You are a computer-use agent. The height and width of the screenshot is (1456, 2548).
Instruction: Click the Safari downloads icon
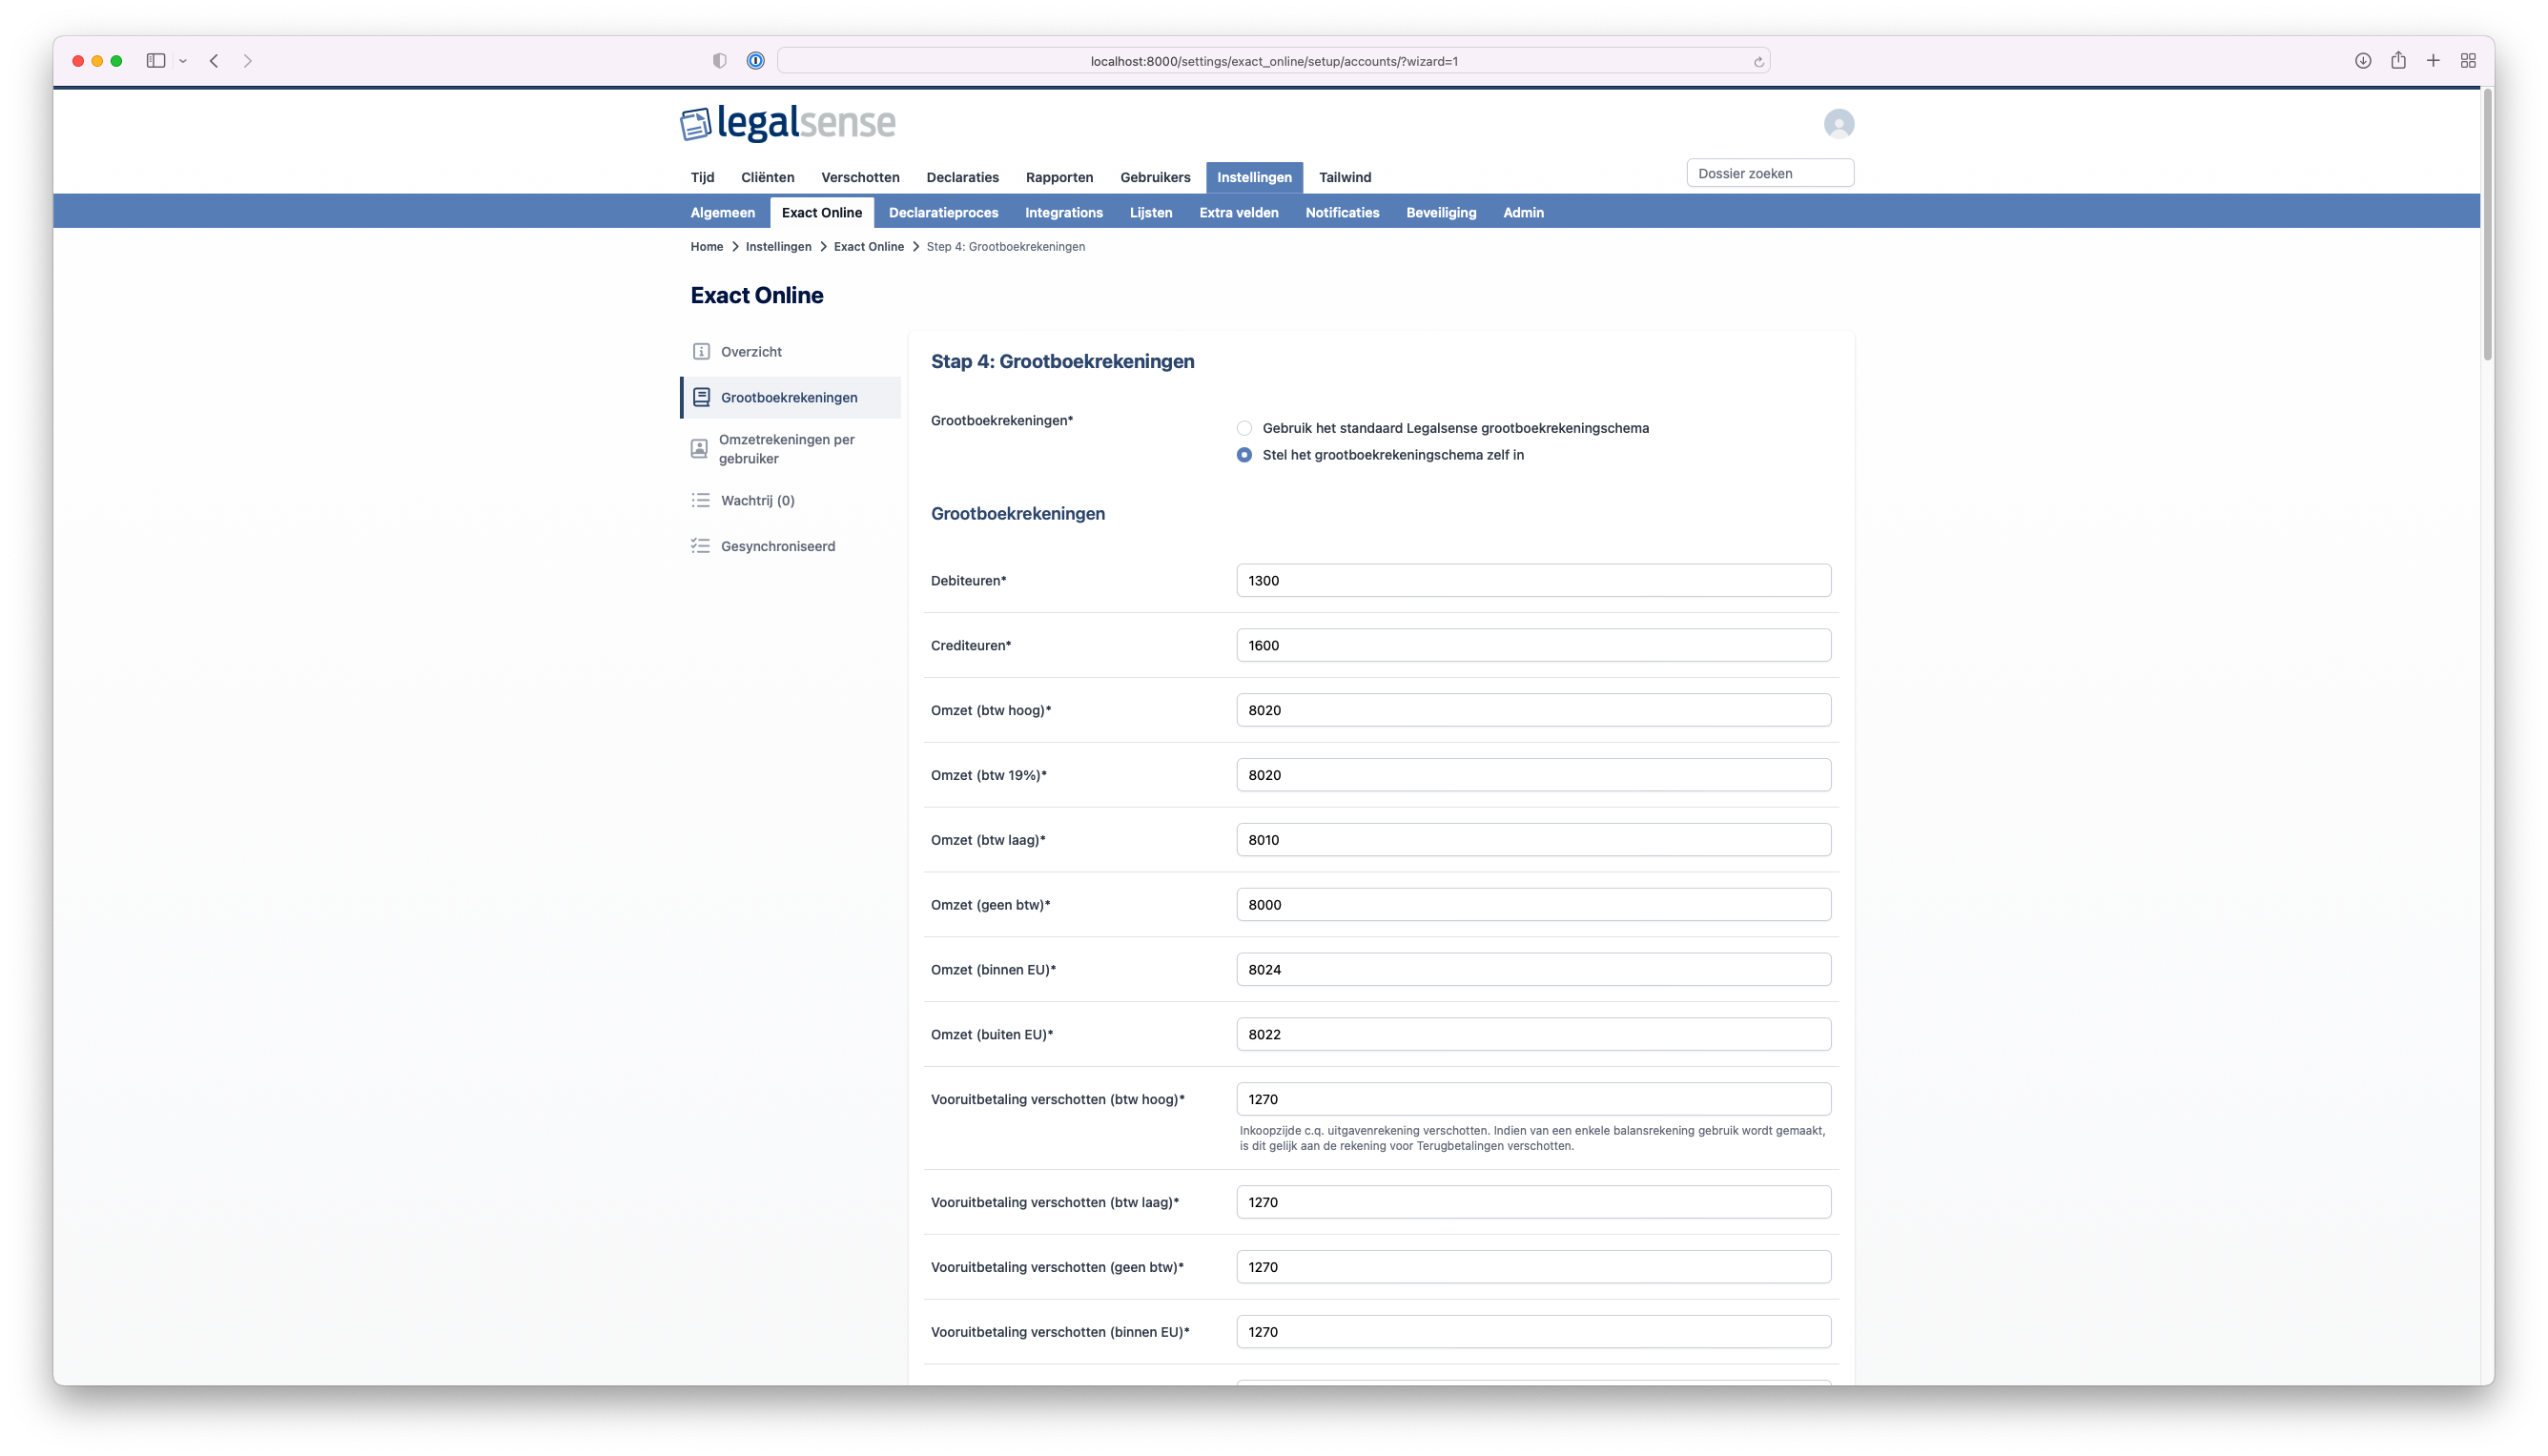[2362, 60]
